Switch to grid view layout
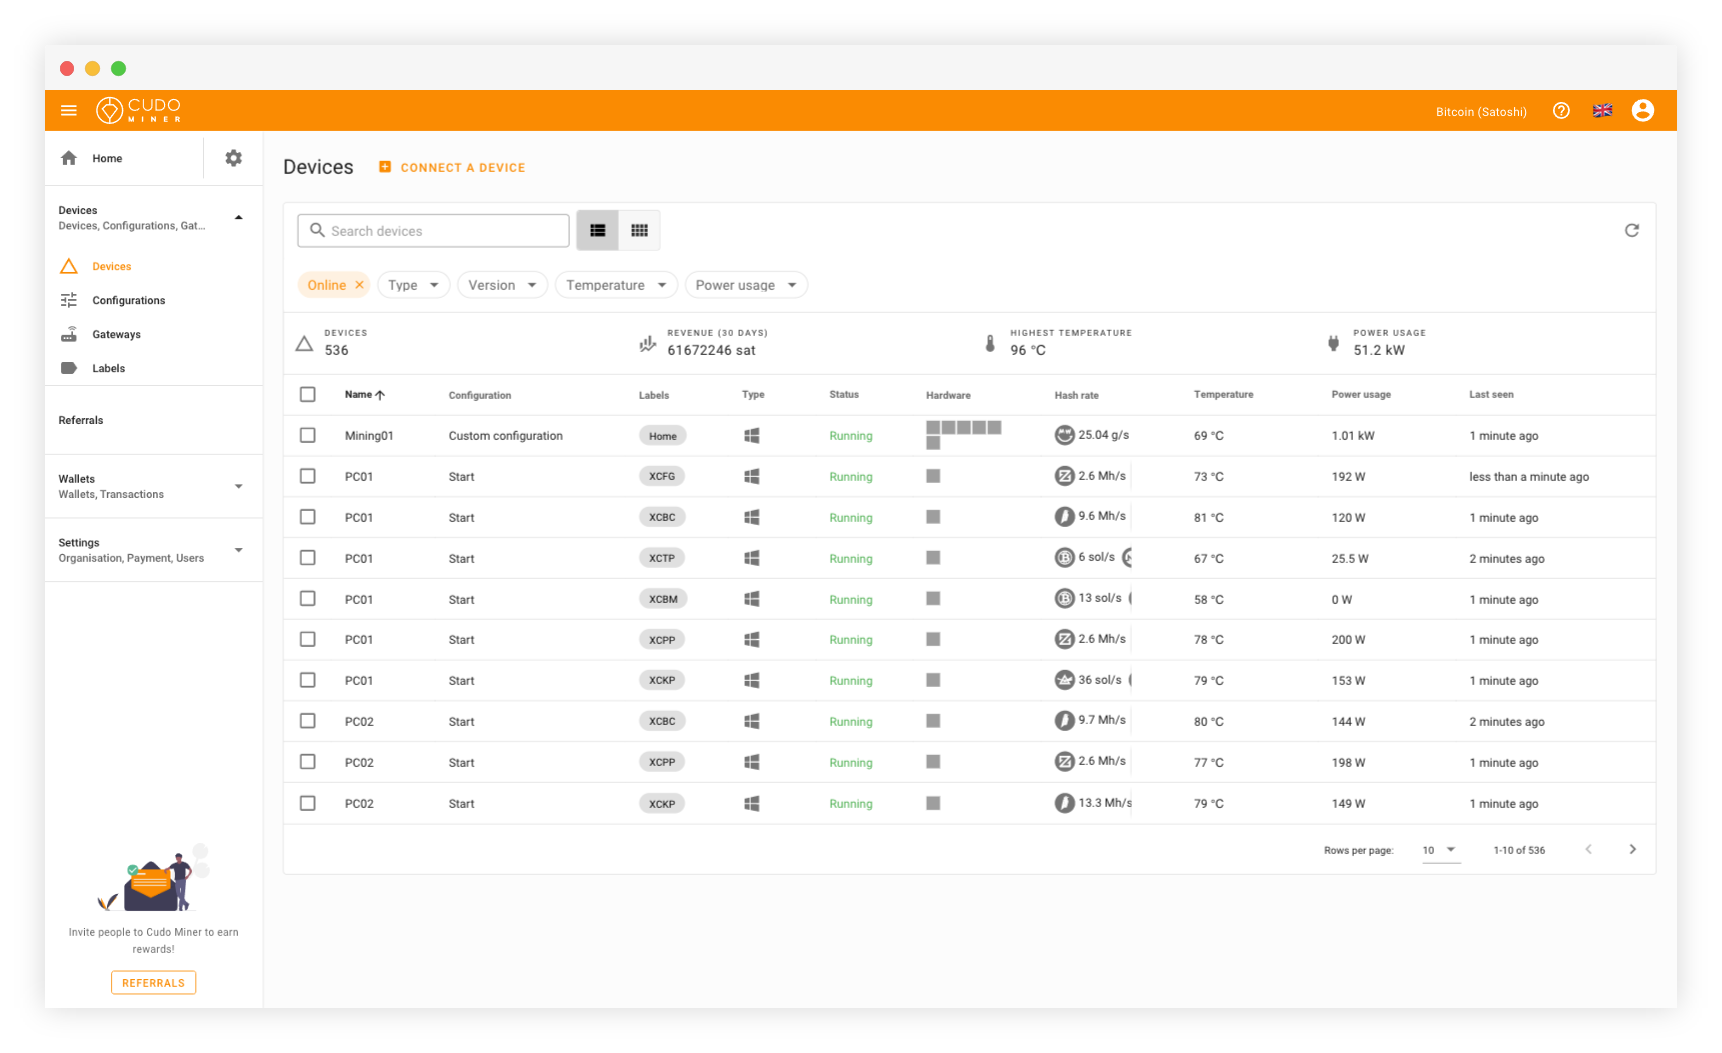Image resolution: width=1722 pixels, height=1053 pixels. pyautogui.click(x=639, y=231)
